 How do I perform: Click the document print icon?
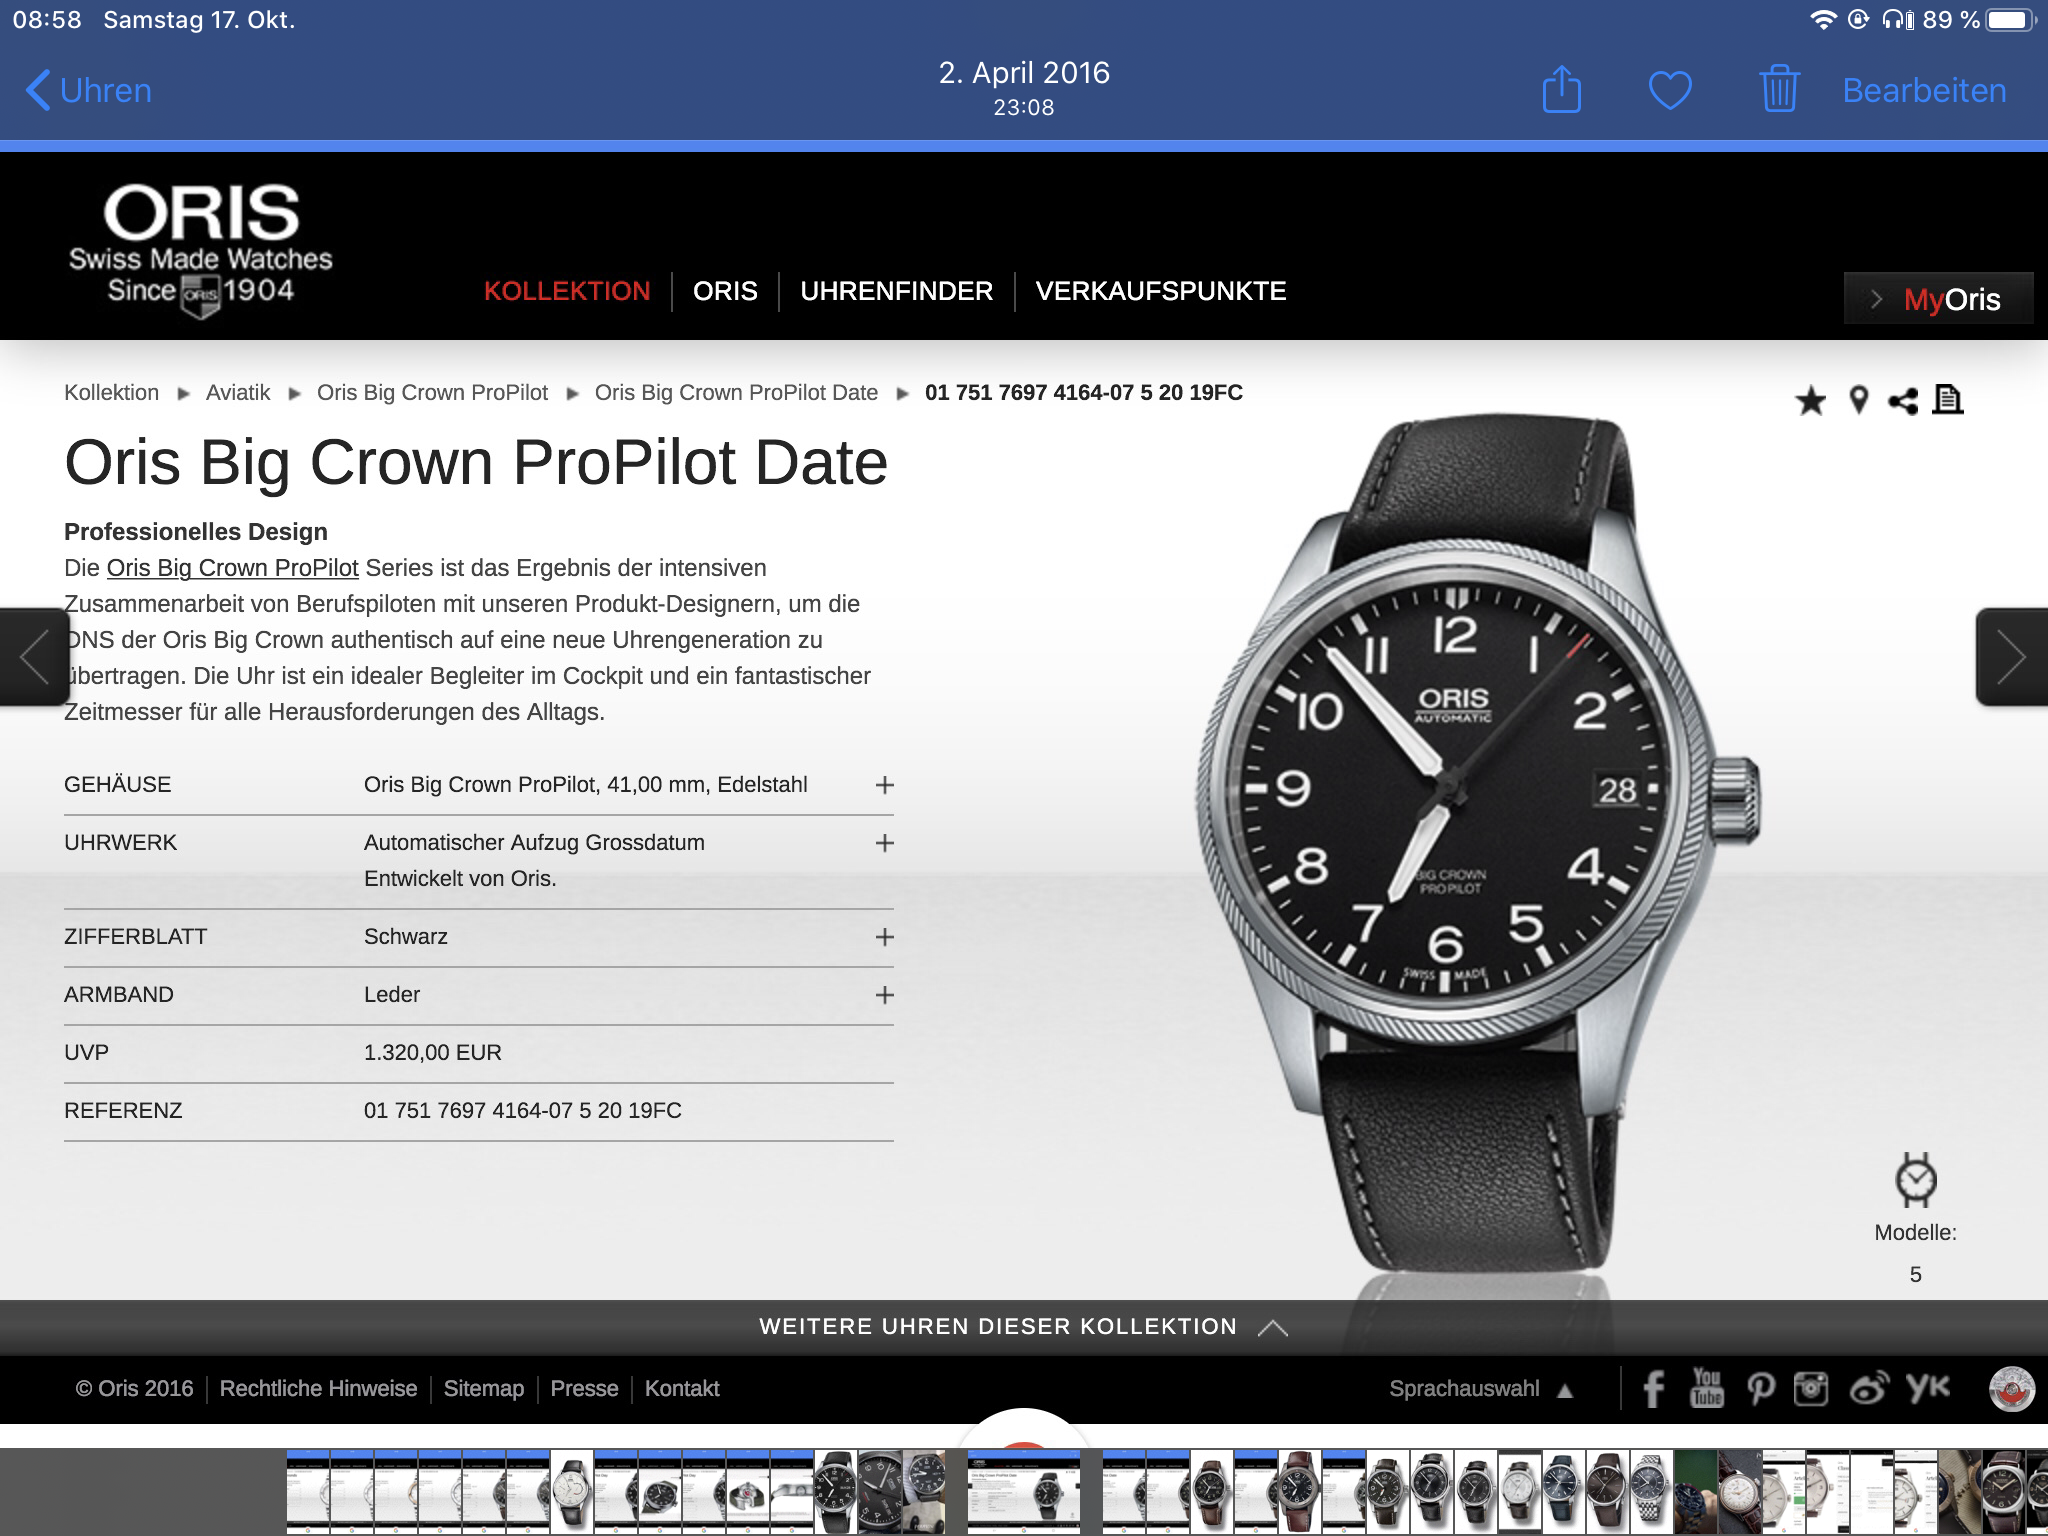point(1947,399)
